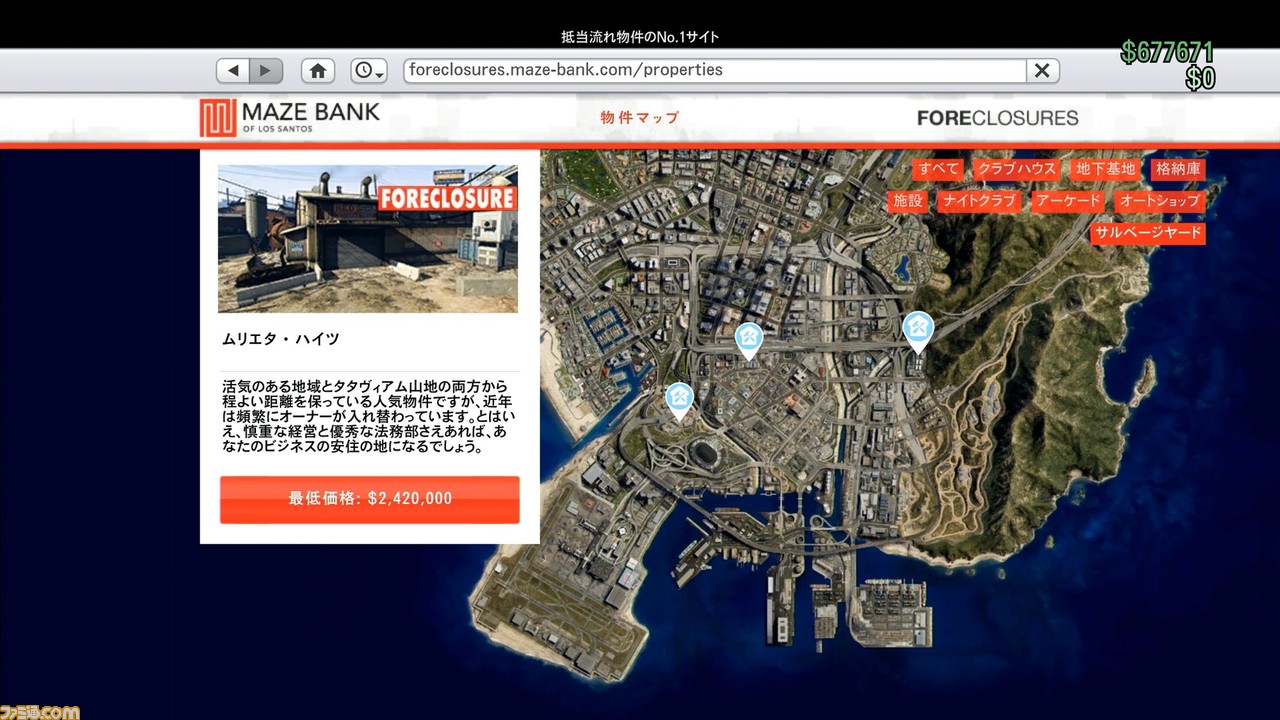The width and height of the screenshot is (1280, 720).
Task: Click the Maze Bank logo
Action: click(290, 117)
